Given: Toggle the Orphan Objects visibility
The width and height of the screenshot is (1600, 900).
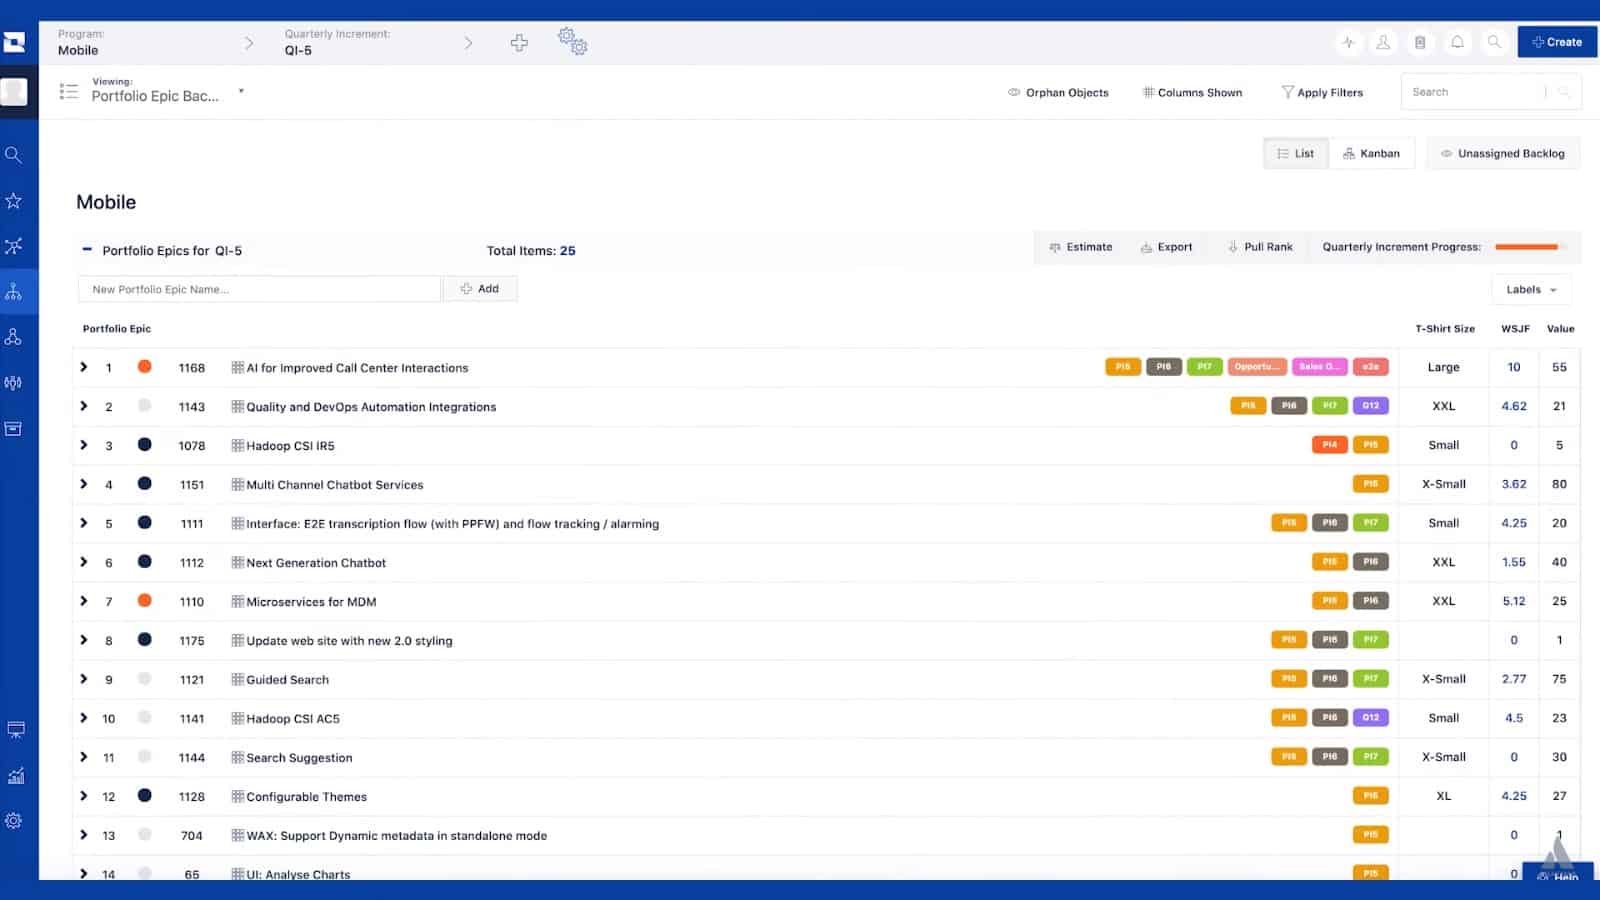Looking at the screenshot, I should pos(1058,92).
